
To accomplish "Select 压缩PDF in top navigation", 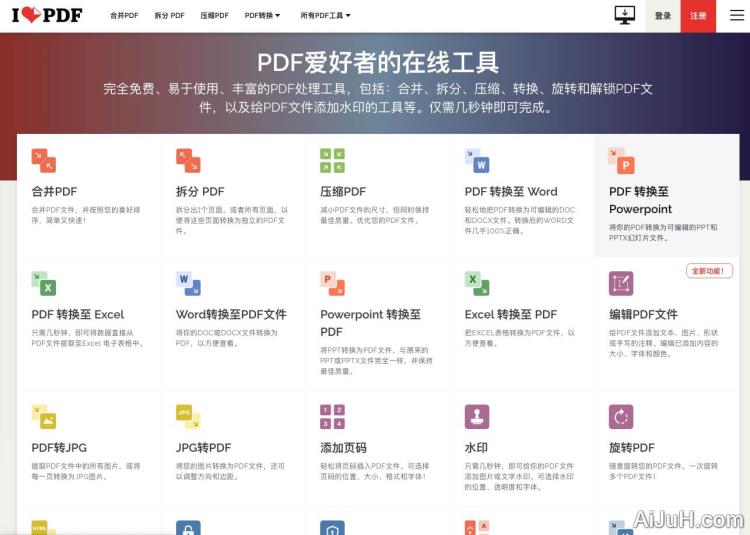I will (x=214, y=15).
